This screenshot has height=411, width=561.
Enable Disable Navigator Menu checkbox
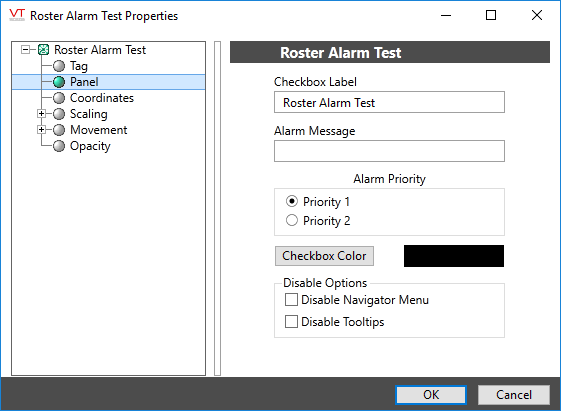click(291, 300)
